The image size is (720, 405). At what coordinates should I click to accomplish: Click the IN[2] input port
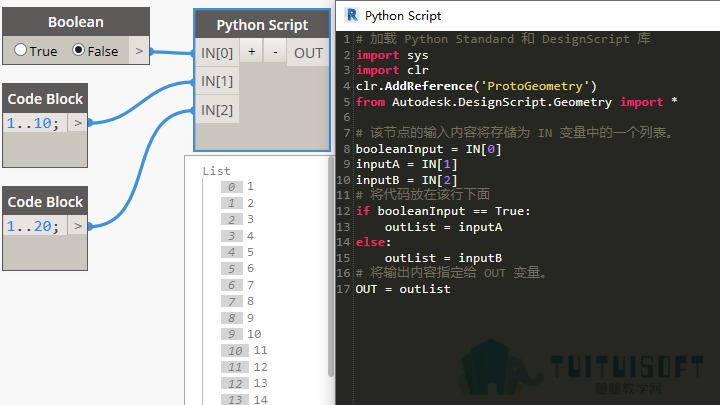[217, 110]
